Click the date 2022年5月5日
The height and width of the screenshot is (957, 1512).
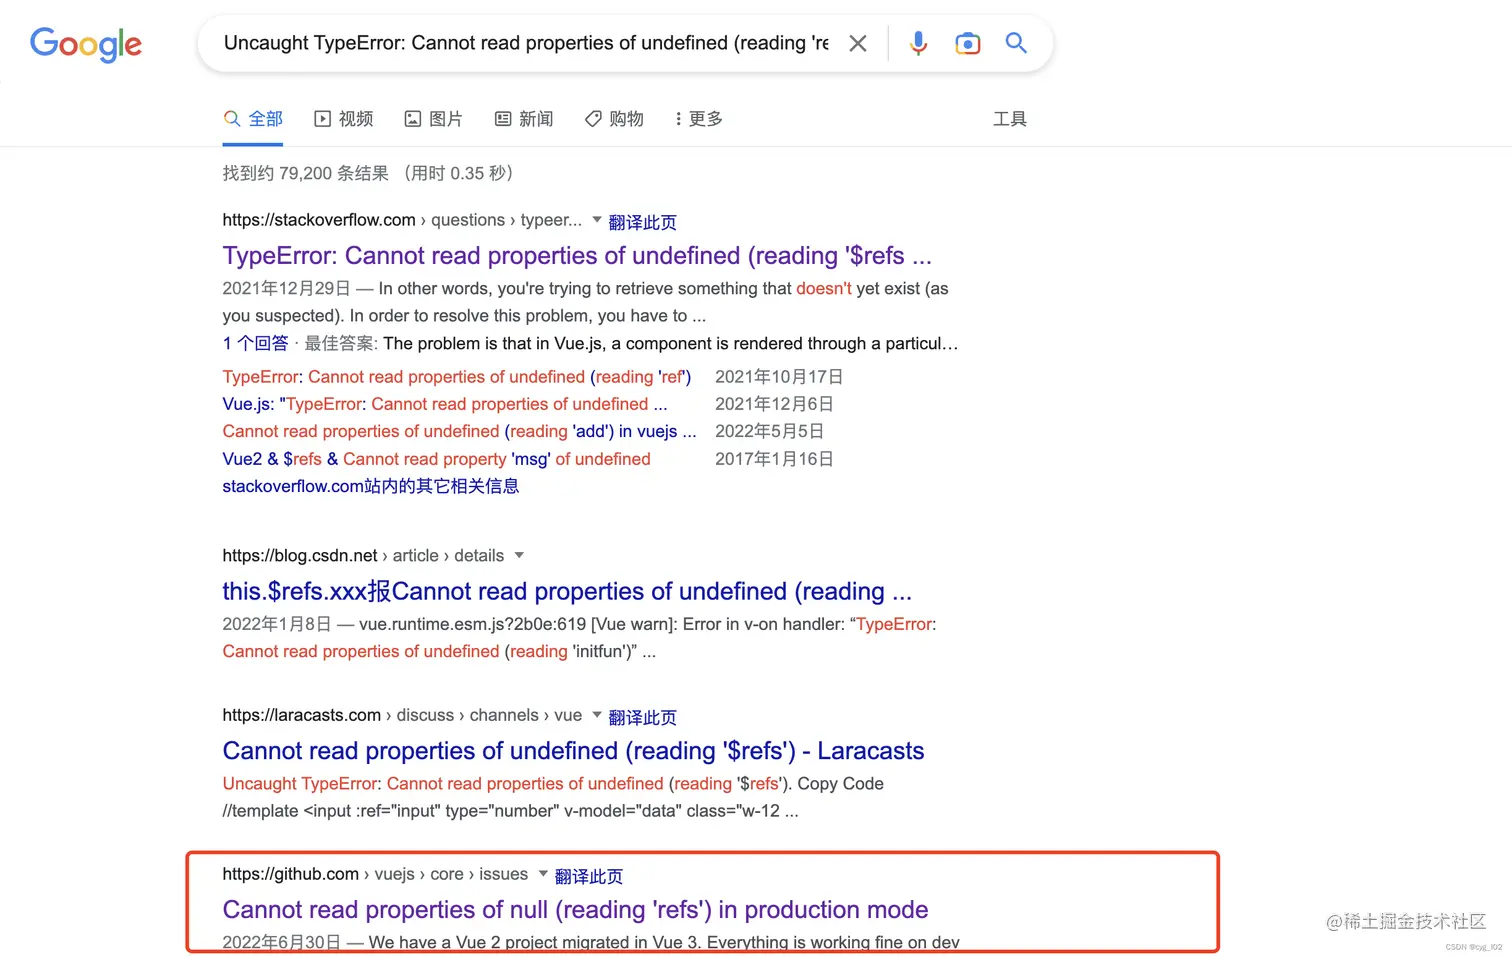(x=769, y=431)
